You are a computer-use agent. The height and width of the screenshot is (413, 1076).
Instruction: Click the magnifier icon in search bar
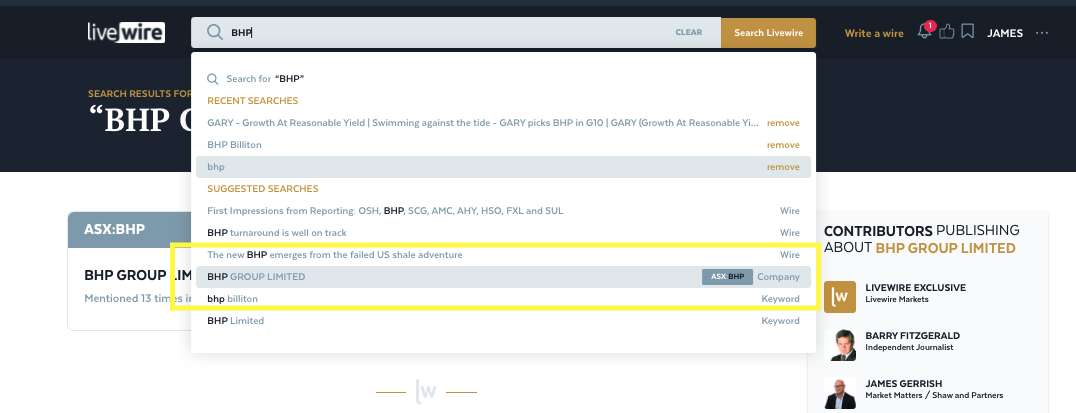pos(214,33)
